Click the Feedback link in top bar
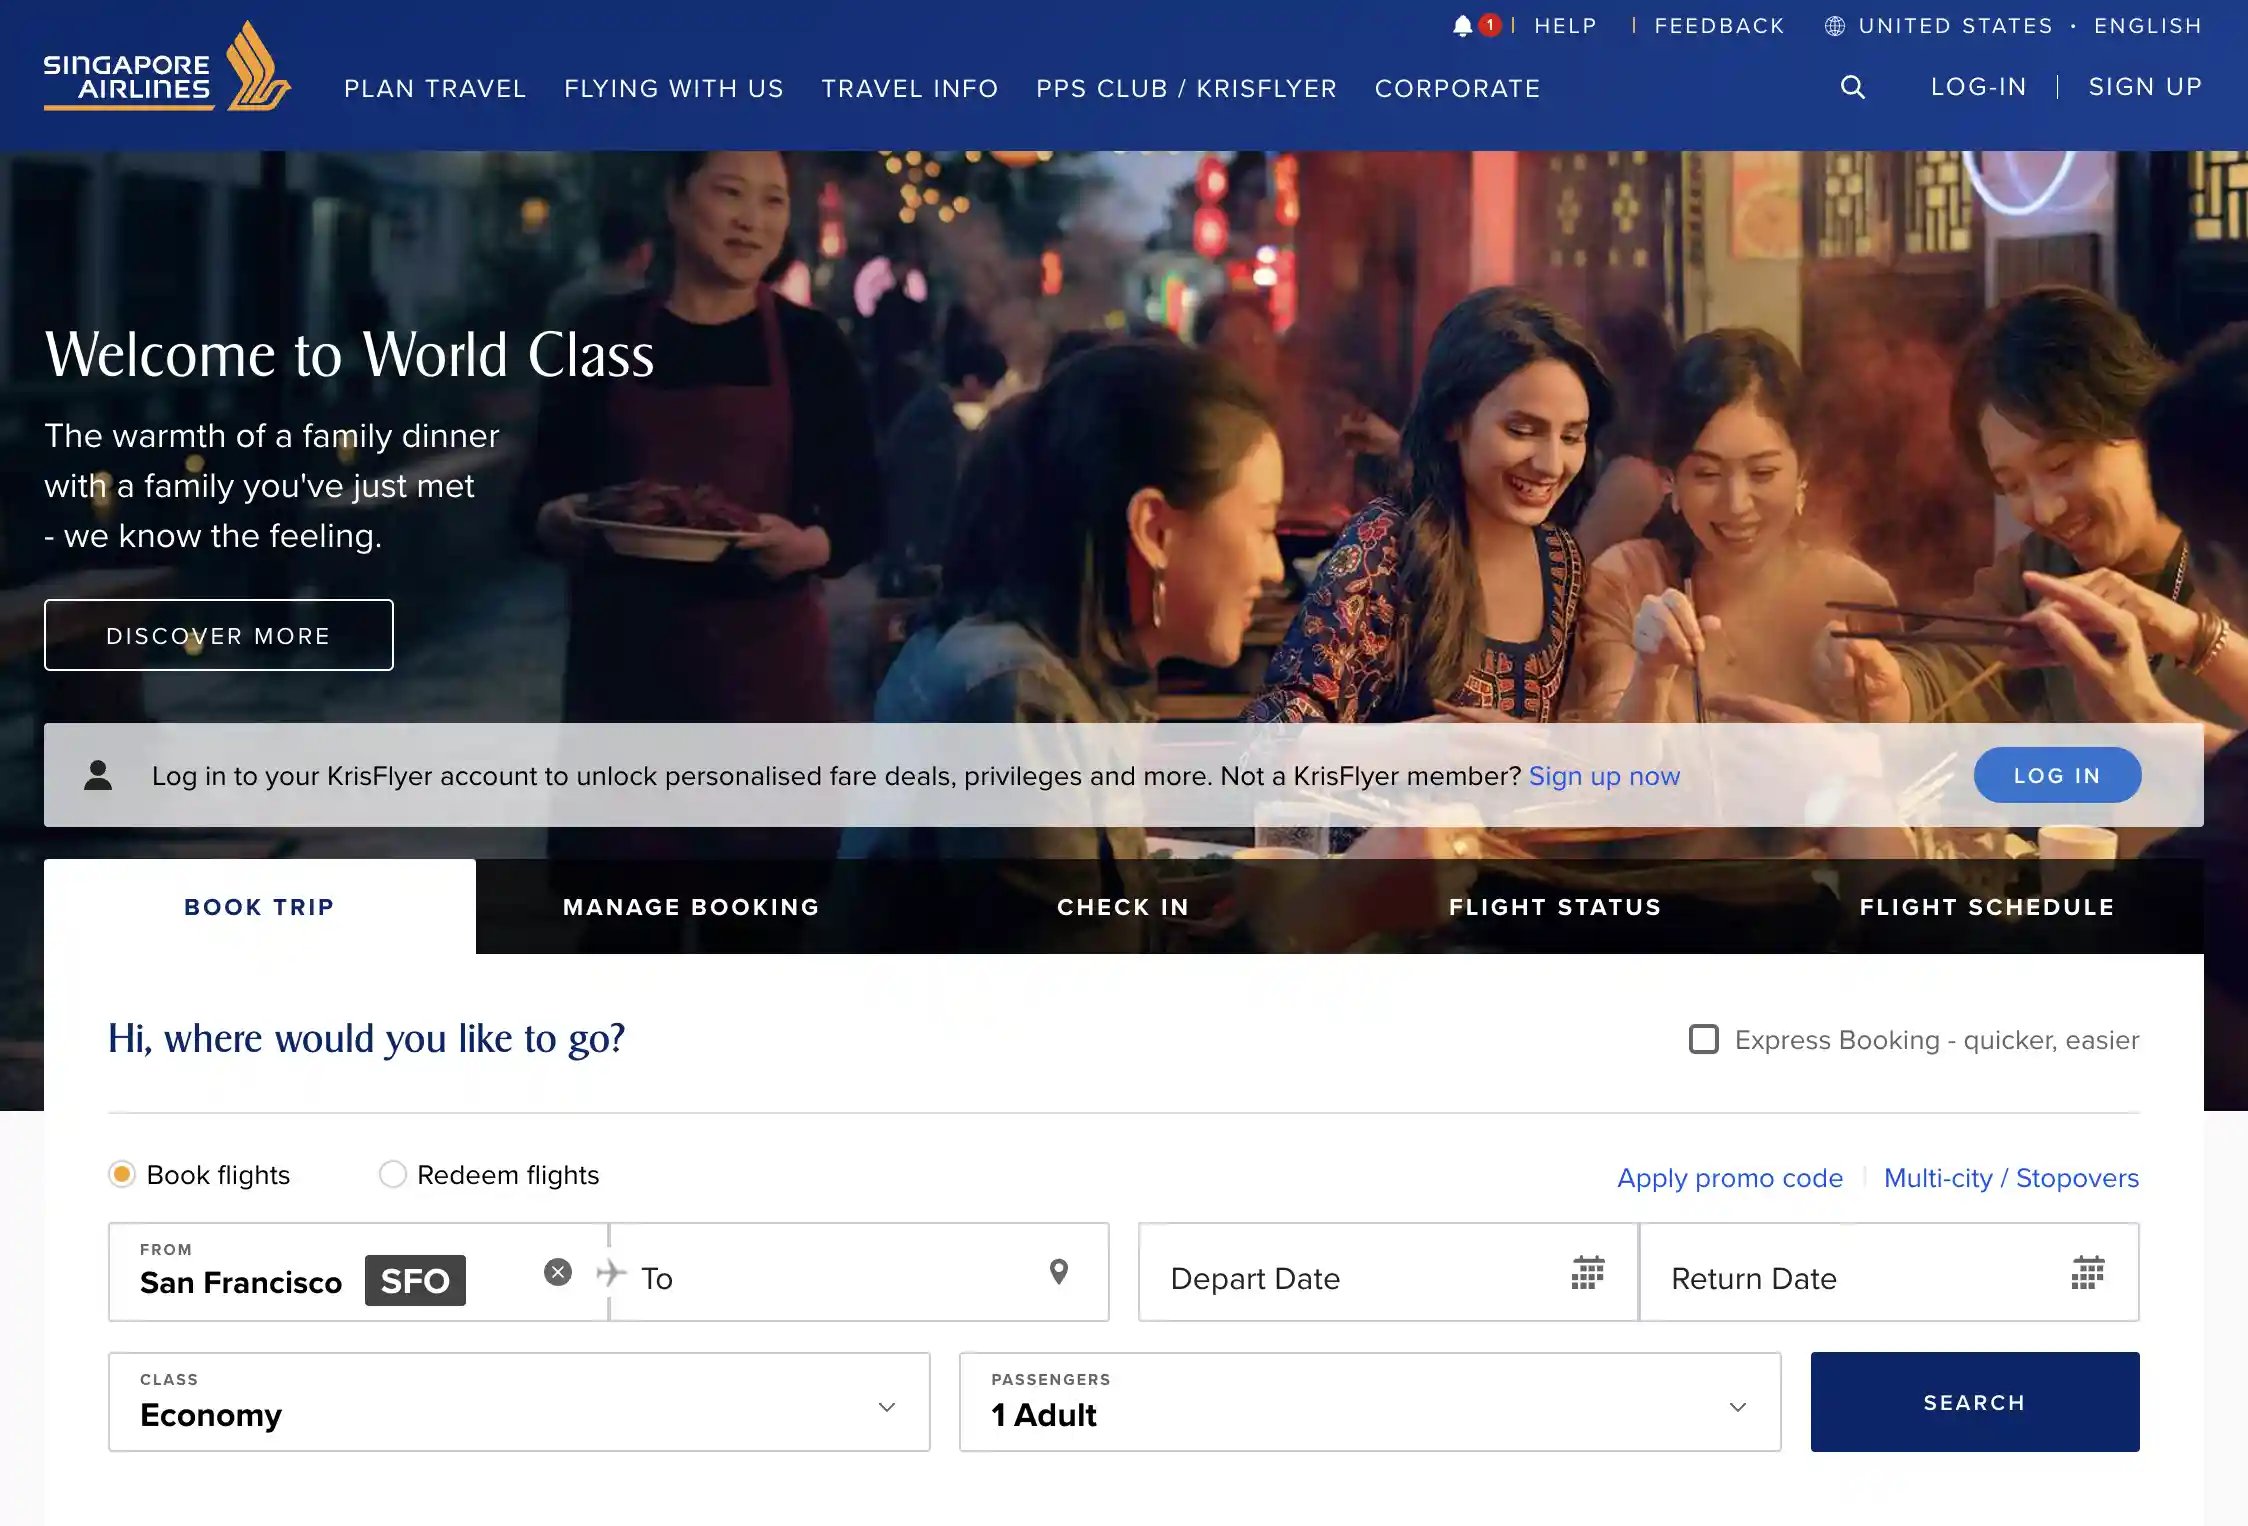2248x1526 pixels. pos(1720,26)
